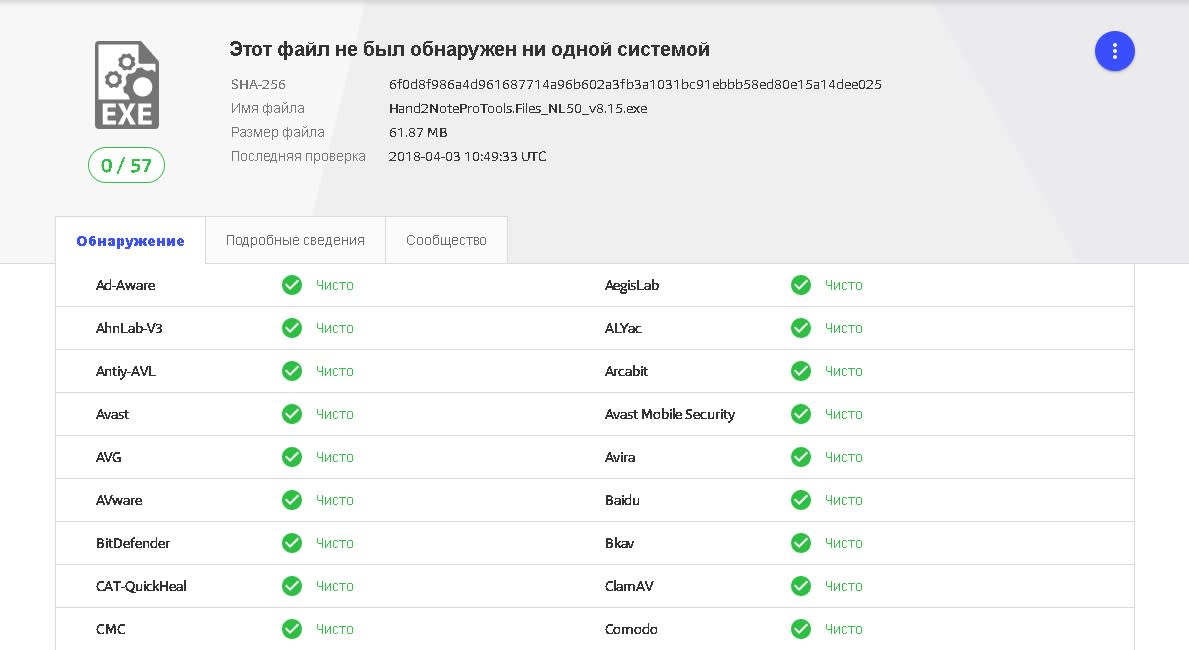This screenshot has width=1189, height=650.
Task: Click the green checkmark for ALYac
Action: (801, 328)
